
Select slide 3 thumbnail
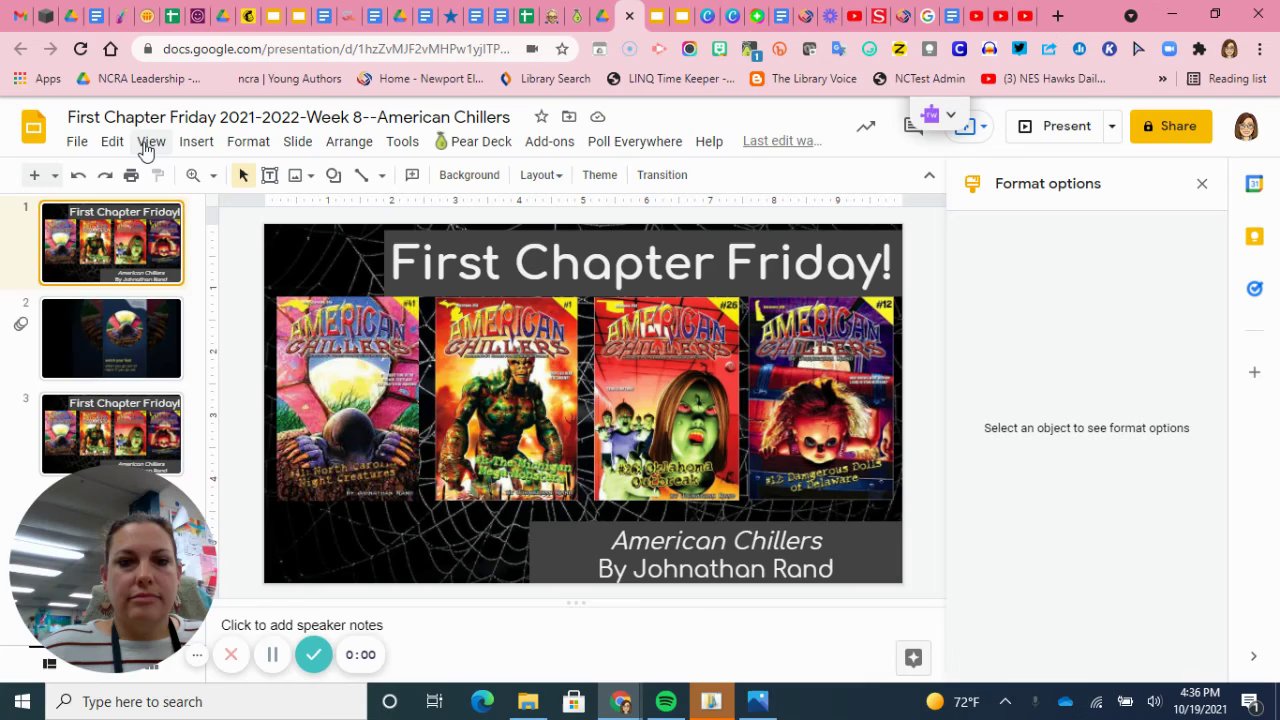pos(111,433)
